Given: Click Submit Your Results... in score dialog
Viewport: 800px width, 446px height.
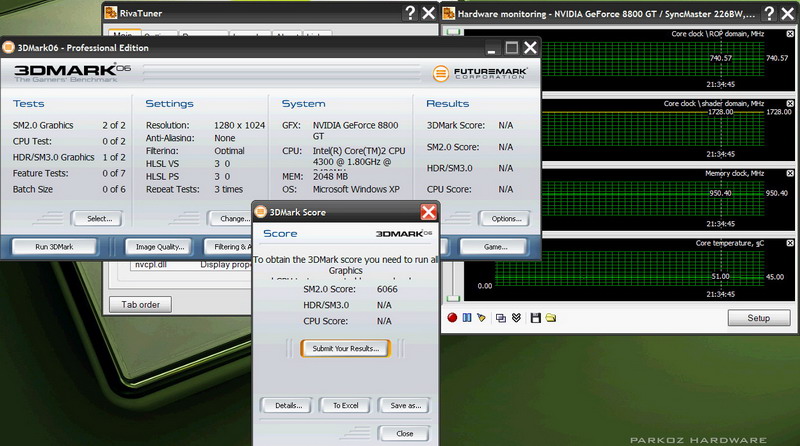Looking at the screenshot, I should [x=345, y=349].
